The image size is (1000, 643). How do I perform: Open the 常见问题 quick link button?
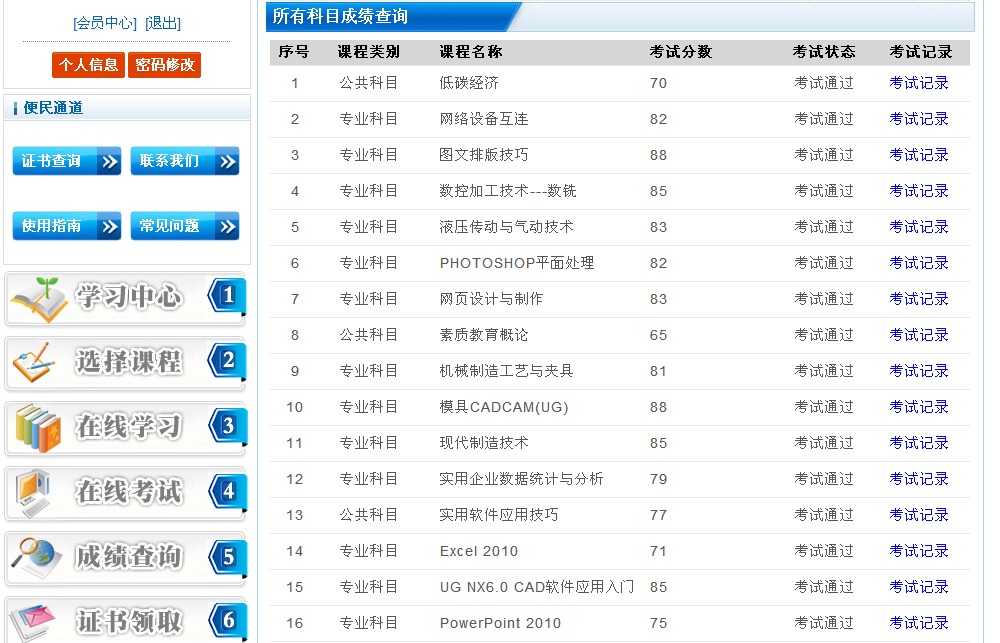(x=185, y=226)
